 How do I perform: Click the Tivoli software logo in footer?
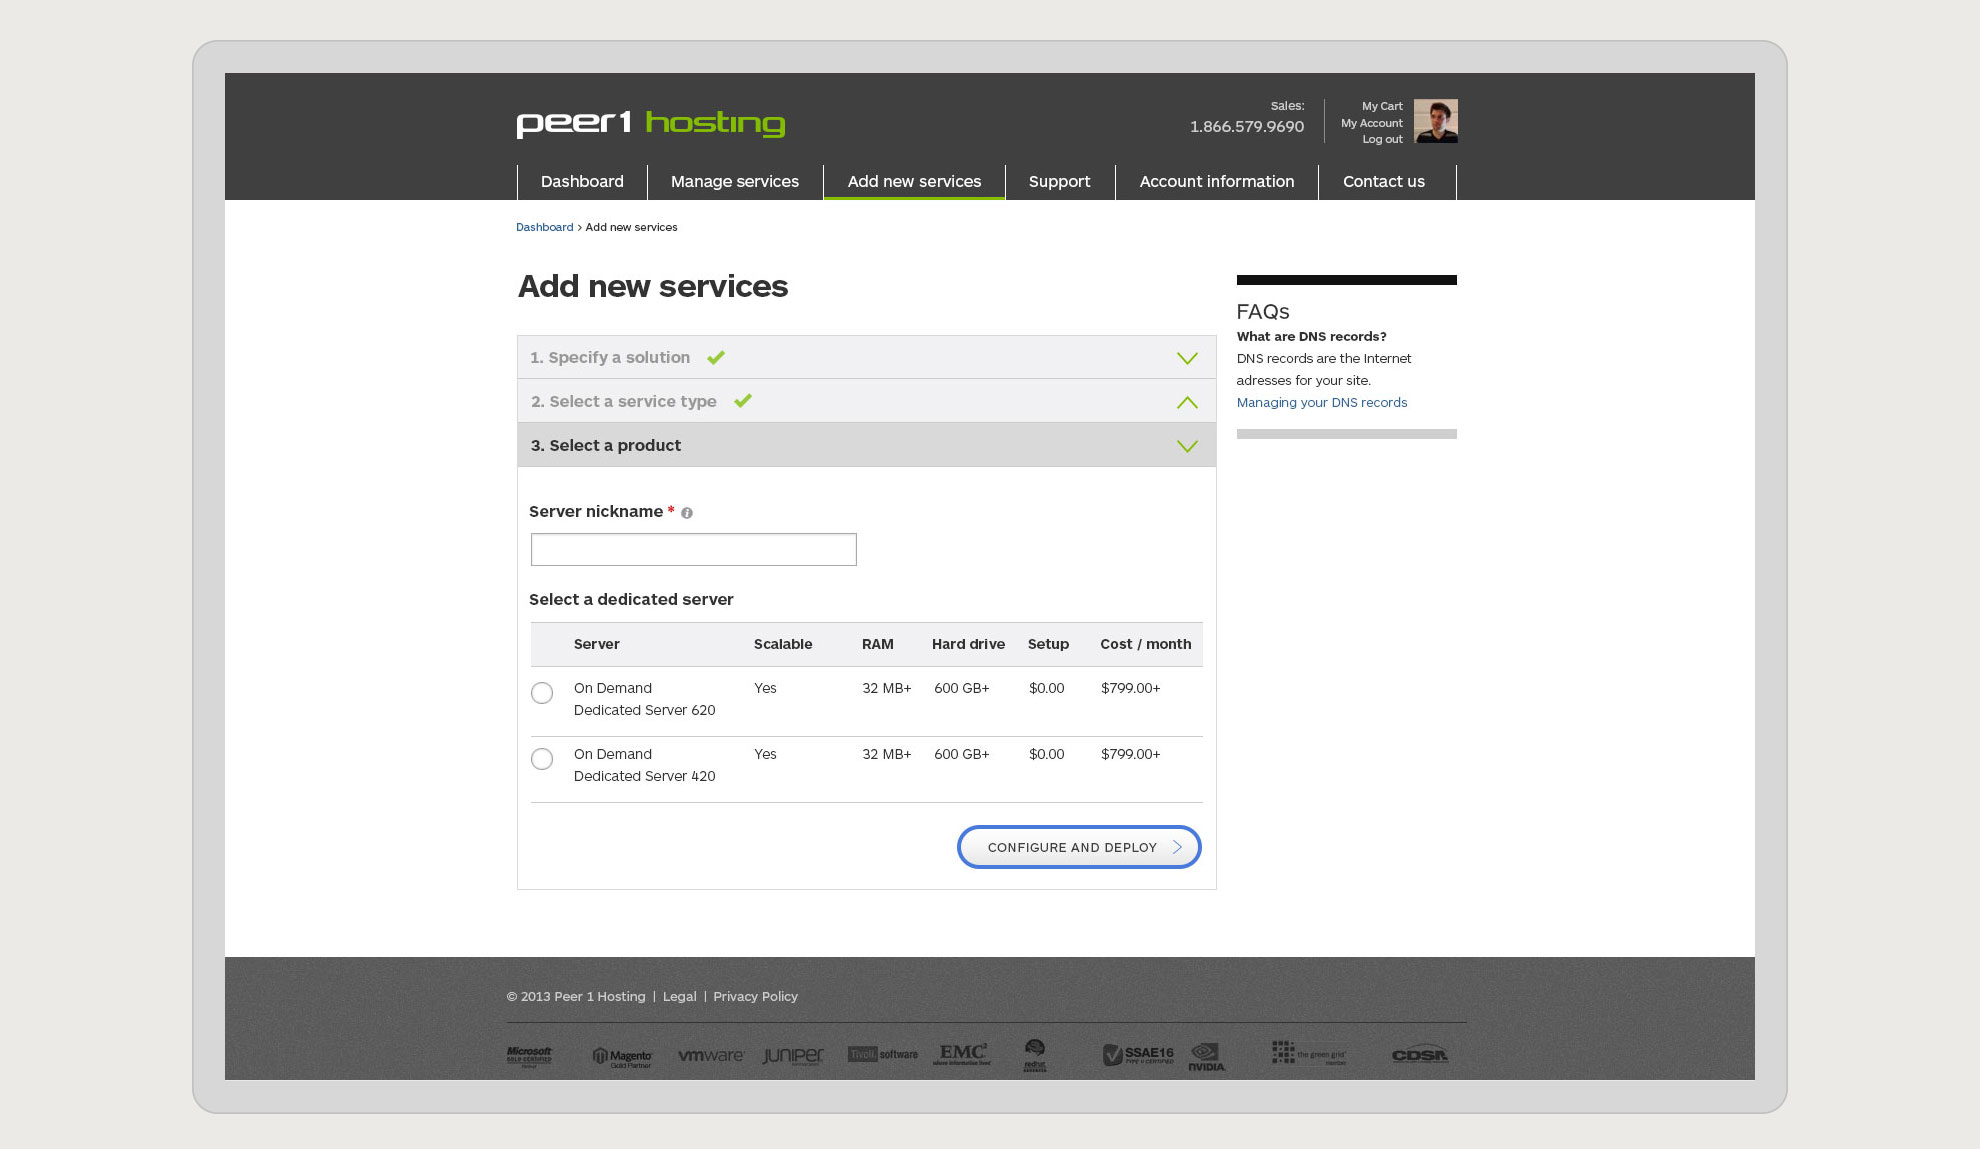pos(883,1054)
